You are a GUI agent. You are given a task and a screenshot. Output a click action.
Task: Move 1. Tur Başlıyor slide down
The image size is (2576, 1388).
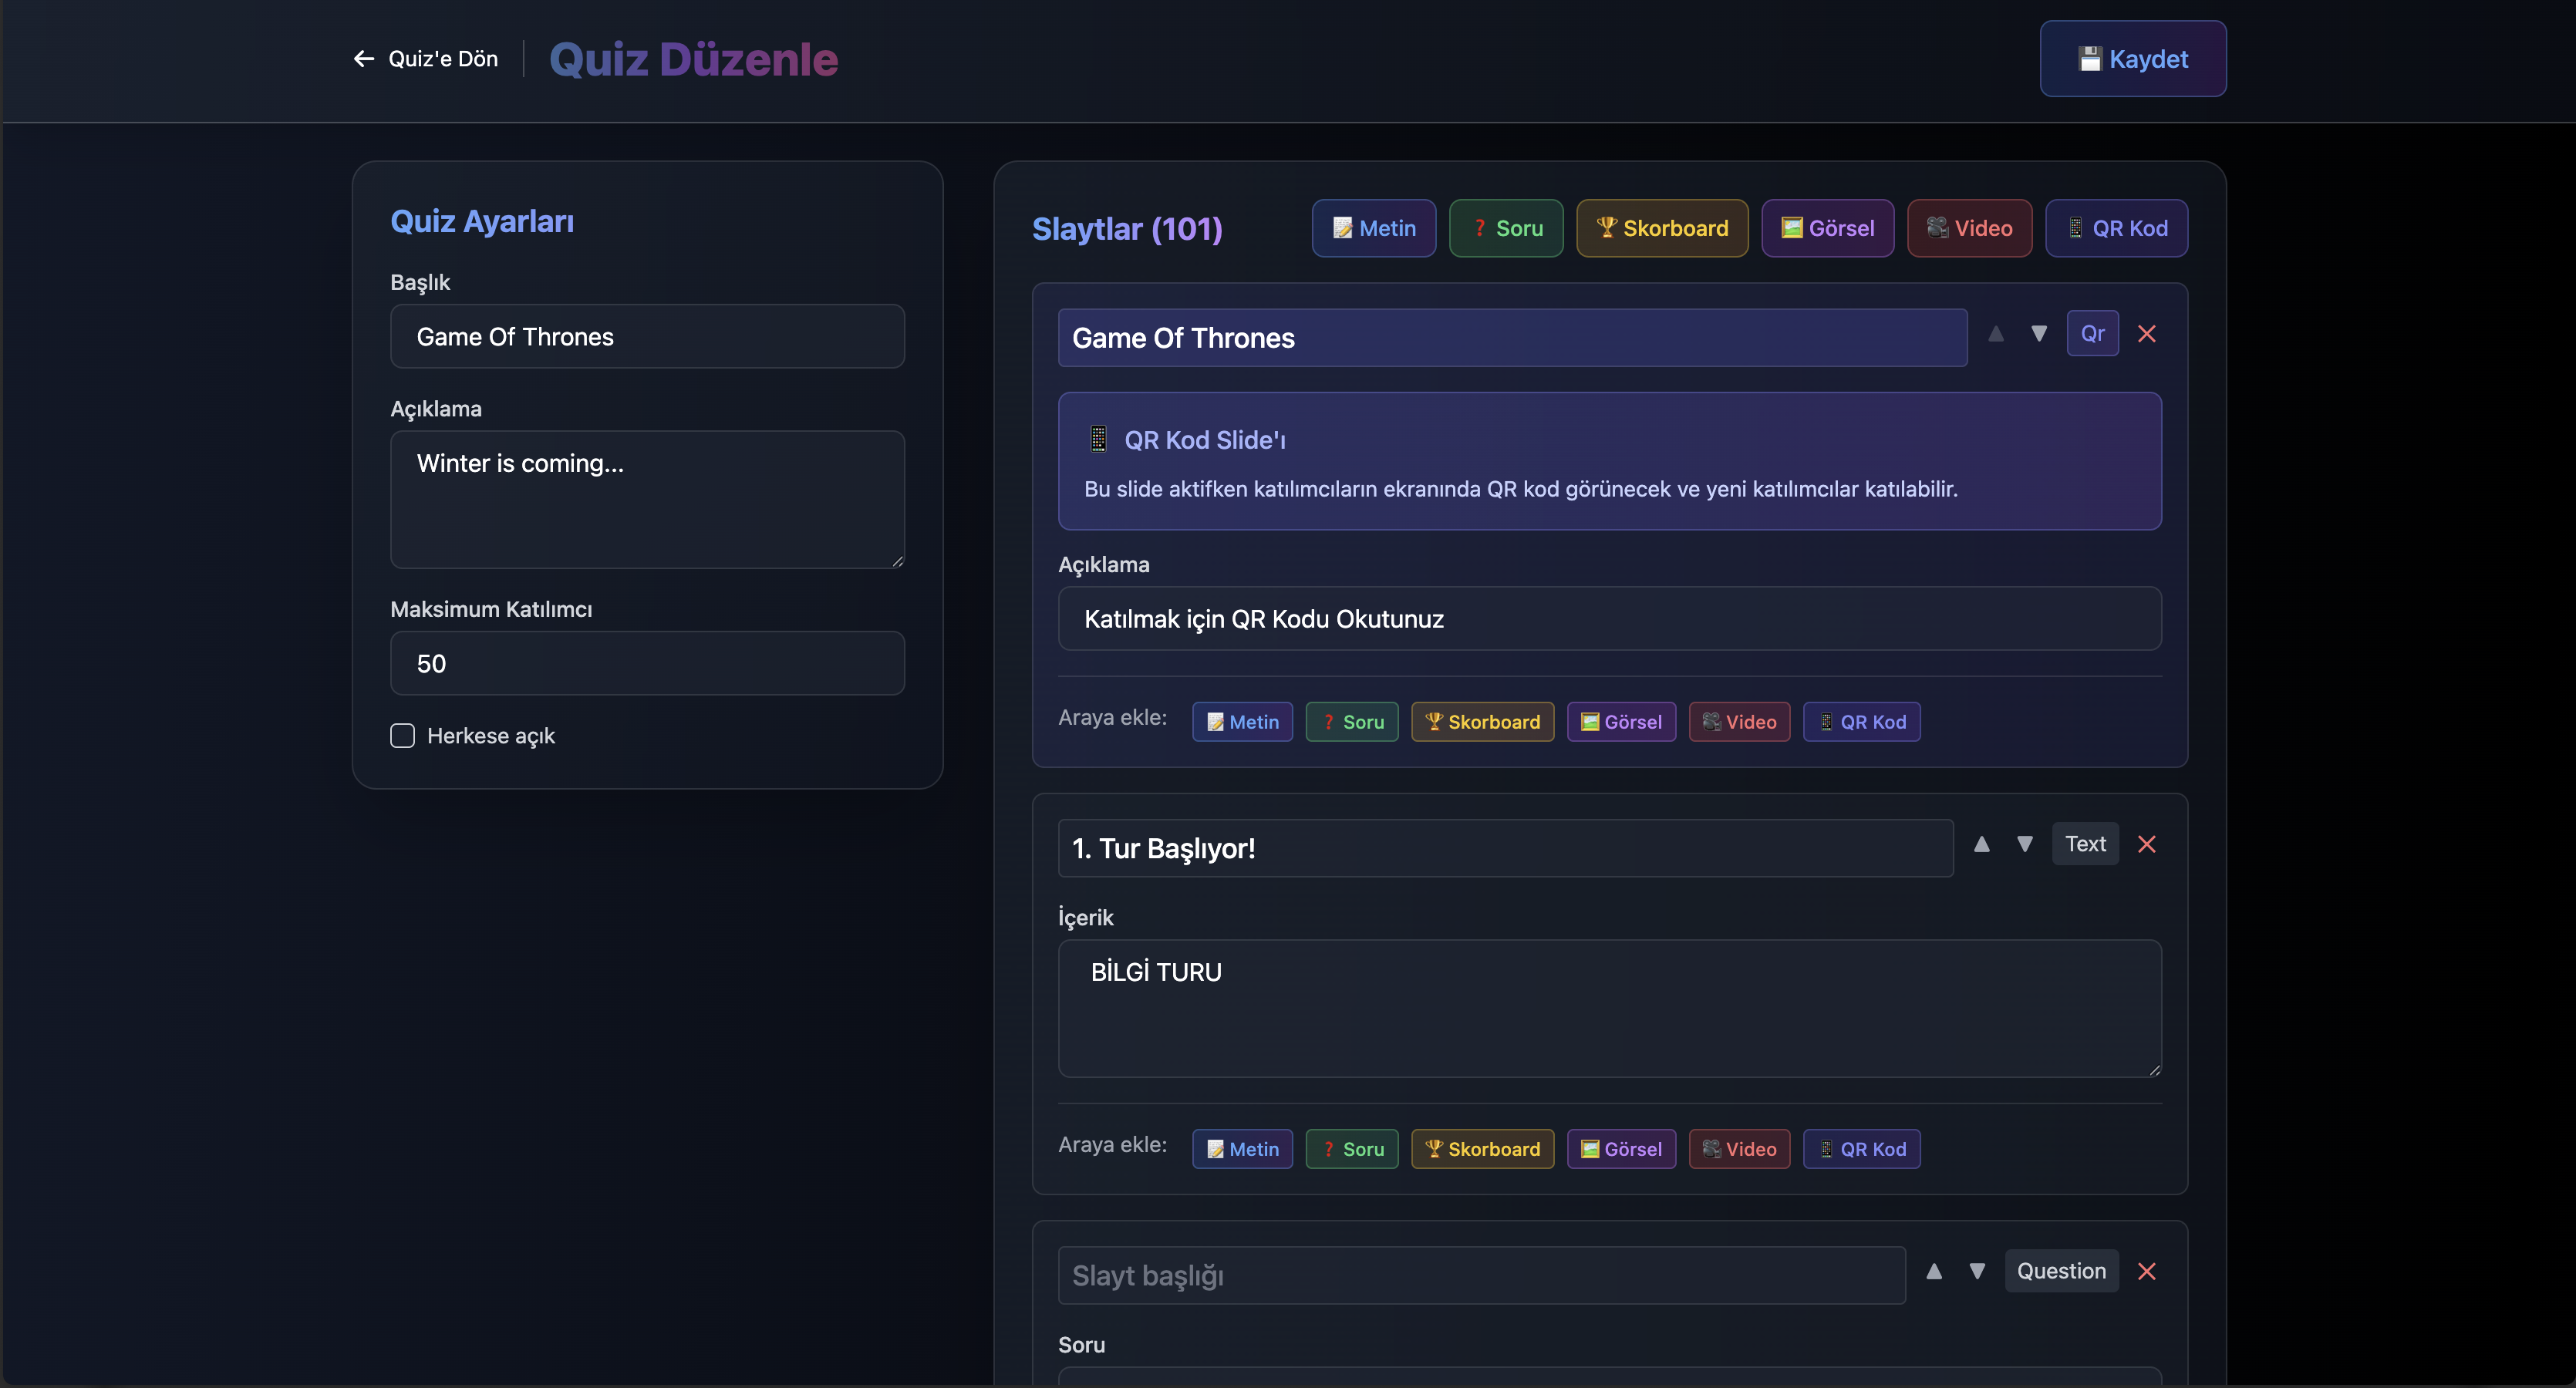(2024, 844)
